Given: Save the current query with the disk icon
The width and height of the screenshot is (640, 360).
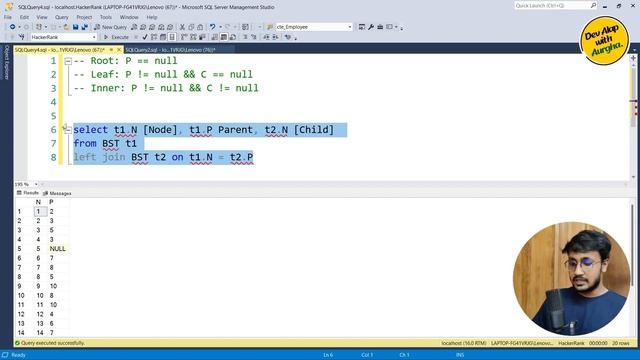Looking at the screenshot, I should click(x=76, y=27).
